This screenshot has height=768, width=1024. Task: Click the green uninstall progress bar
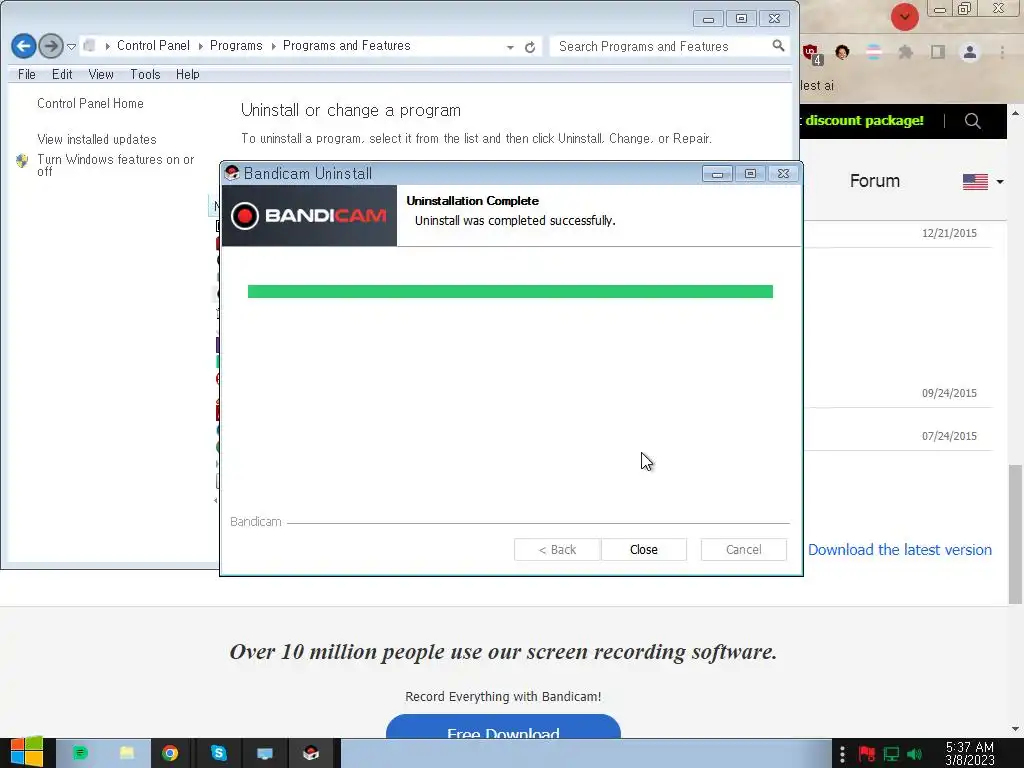pyautogui.click(x=510, y=291)
